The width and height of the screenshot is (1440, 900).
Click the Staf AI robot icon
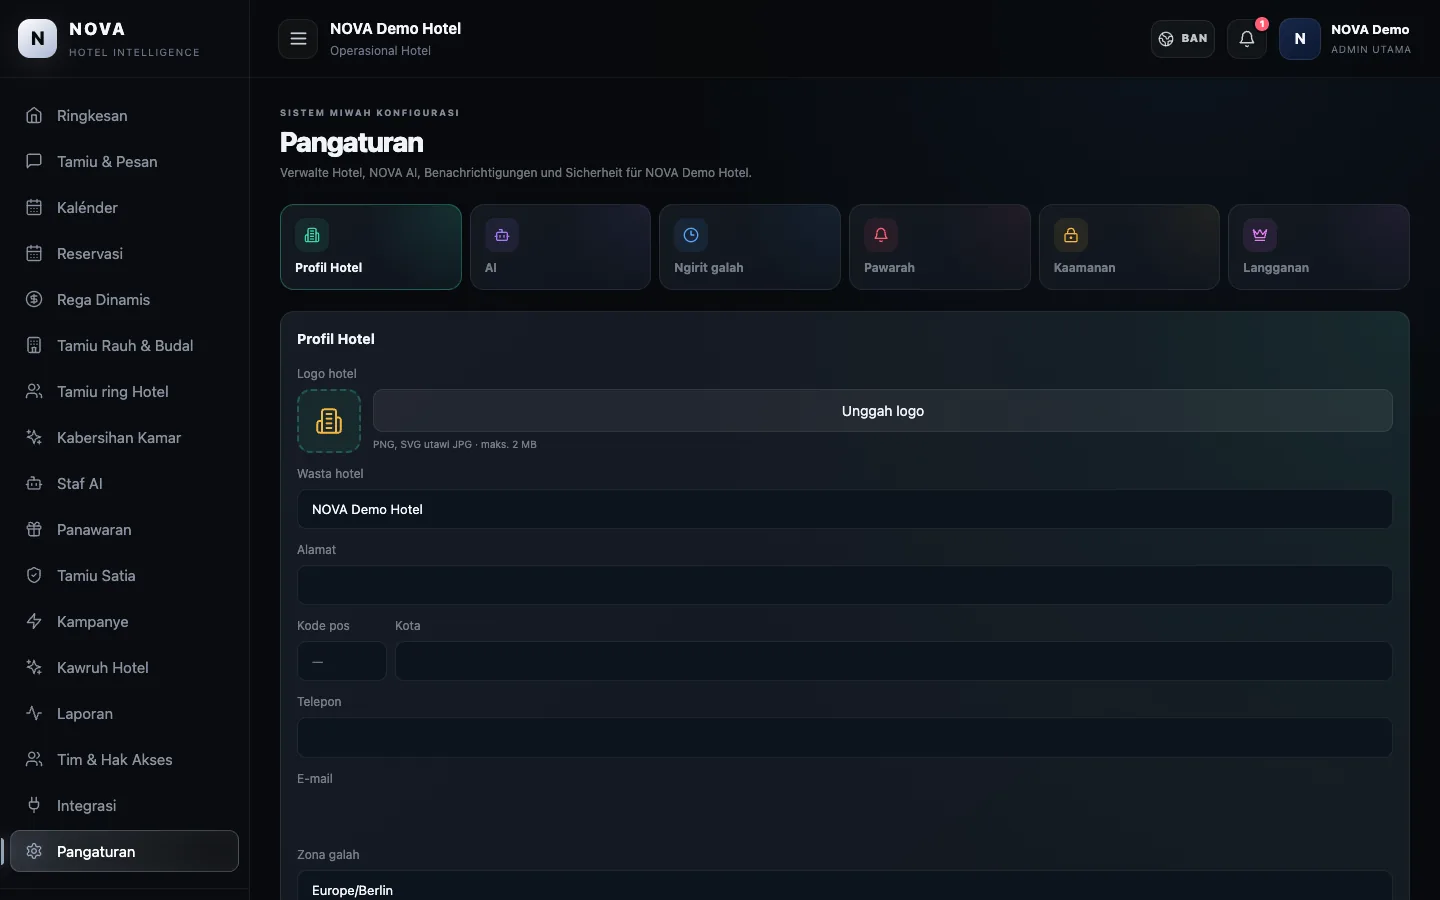[34, 484]
